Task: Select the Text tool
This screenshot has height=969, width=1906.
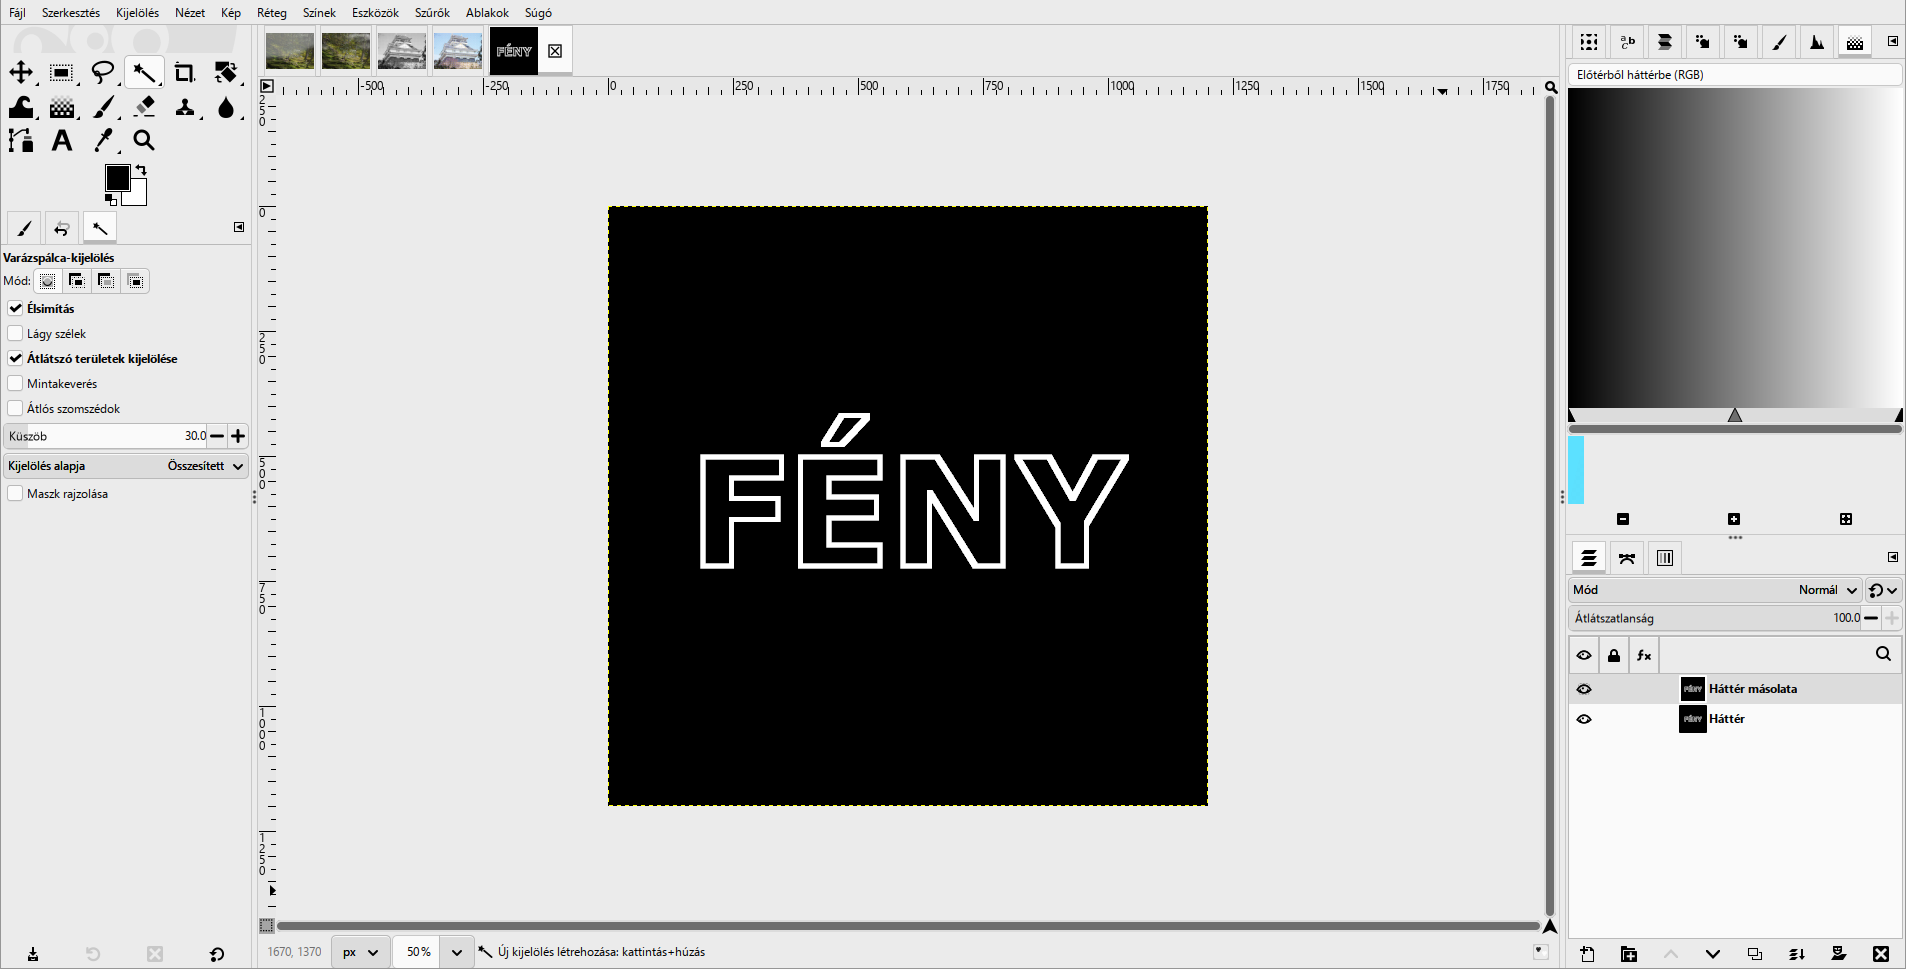Action: coord(62,141)
